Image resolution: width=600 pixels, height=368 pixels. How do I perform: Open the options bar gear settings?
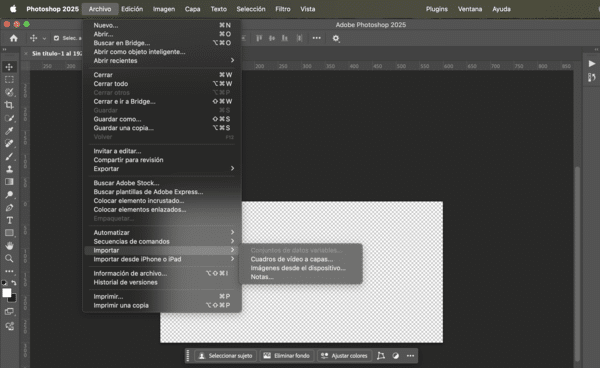(336, 38)
